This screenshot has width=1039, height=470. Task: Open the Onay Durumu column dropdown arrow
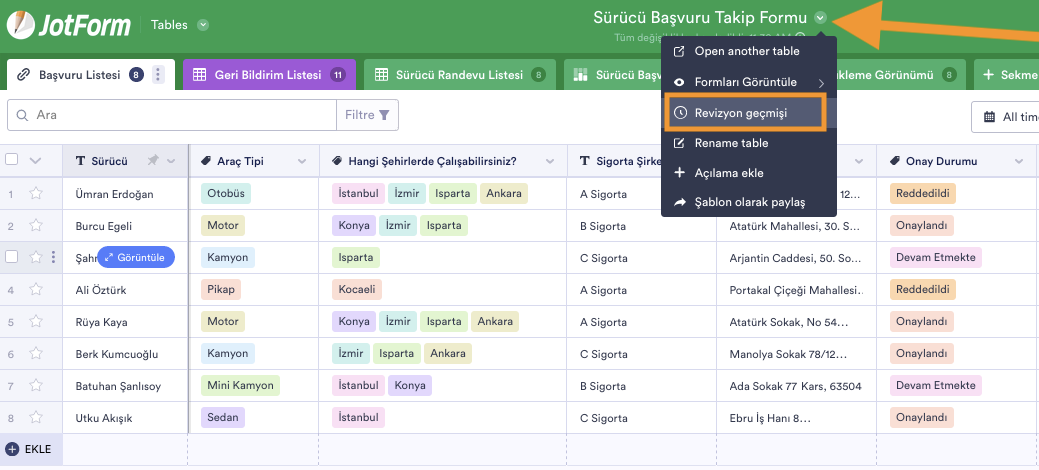tap(1018, 161)
